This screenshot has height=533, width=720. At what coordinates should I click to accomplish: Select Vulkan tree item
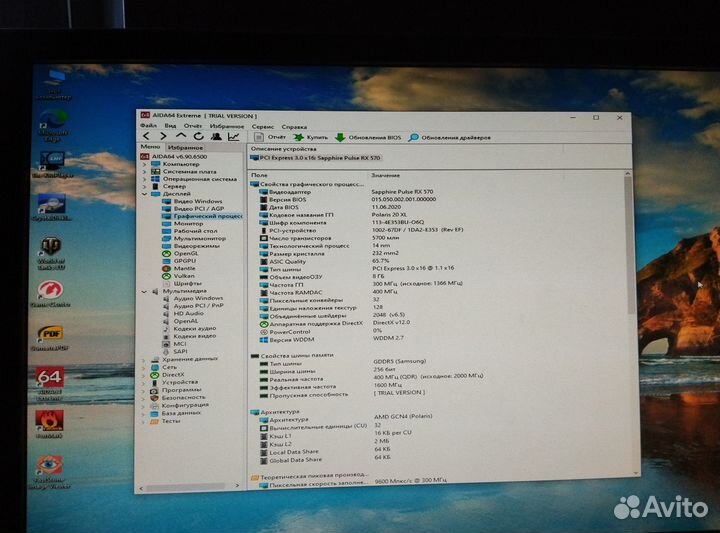179,276
